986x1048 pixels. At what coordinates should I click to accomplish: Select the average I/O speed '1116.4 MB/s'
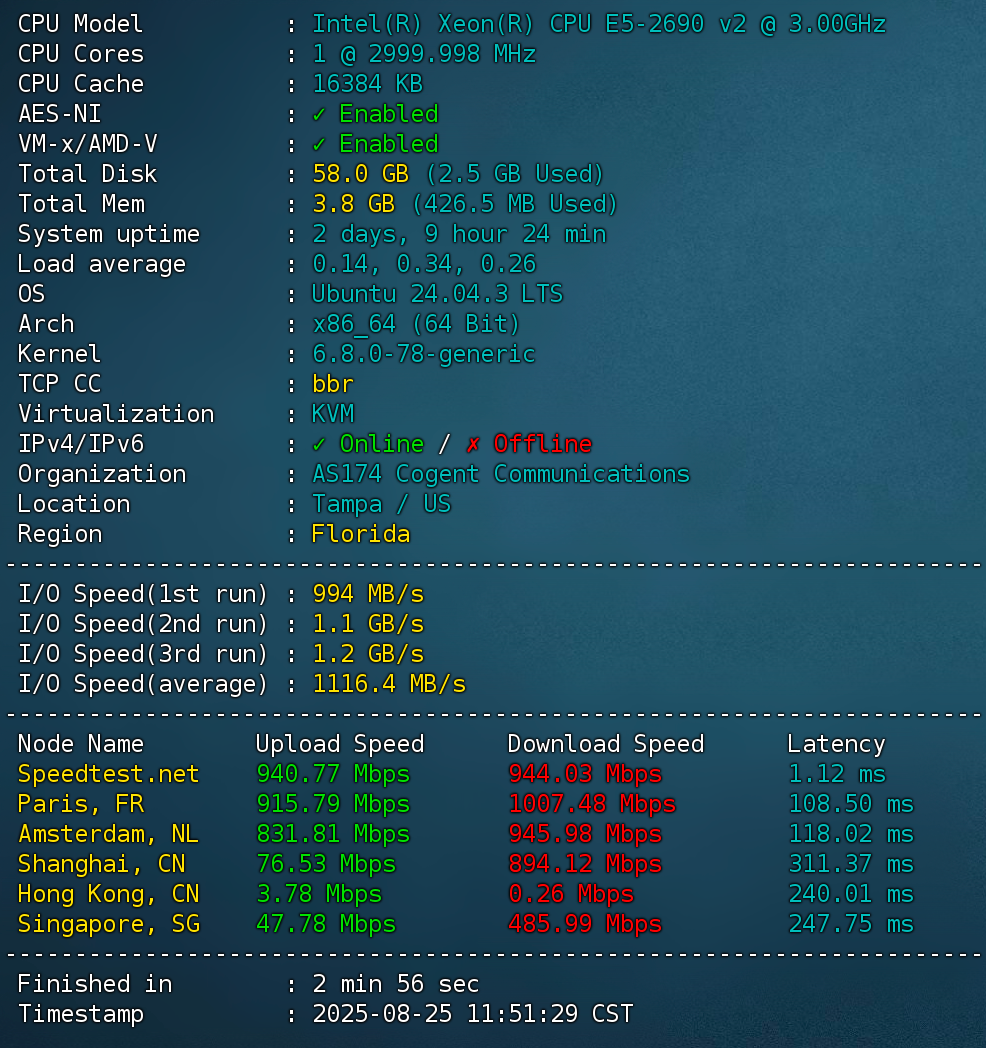coord(389,684)
